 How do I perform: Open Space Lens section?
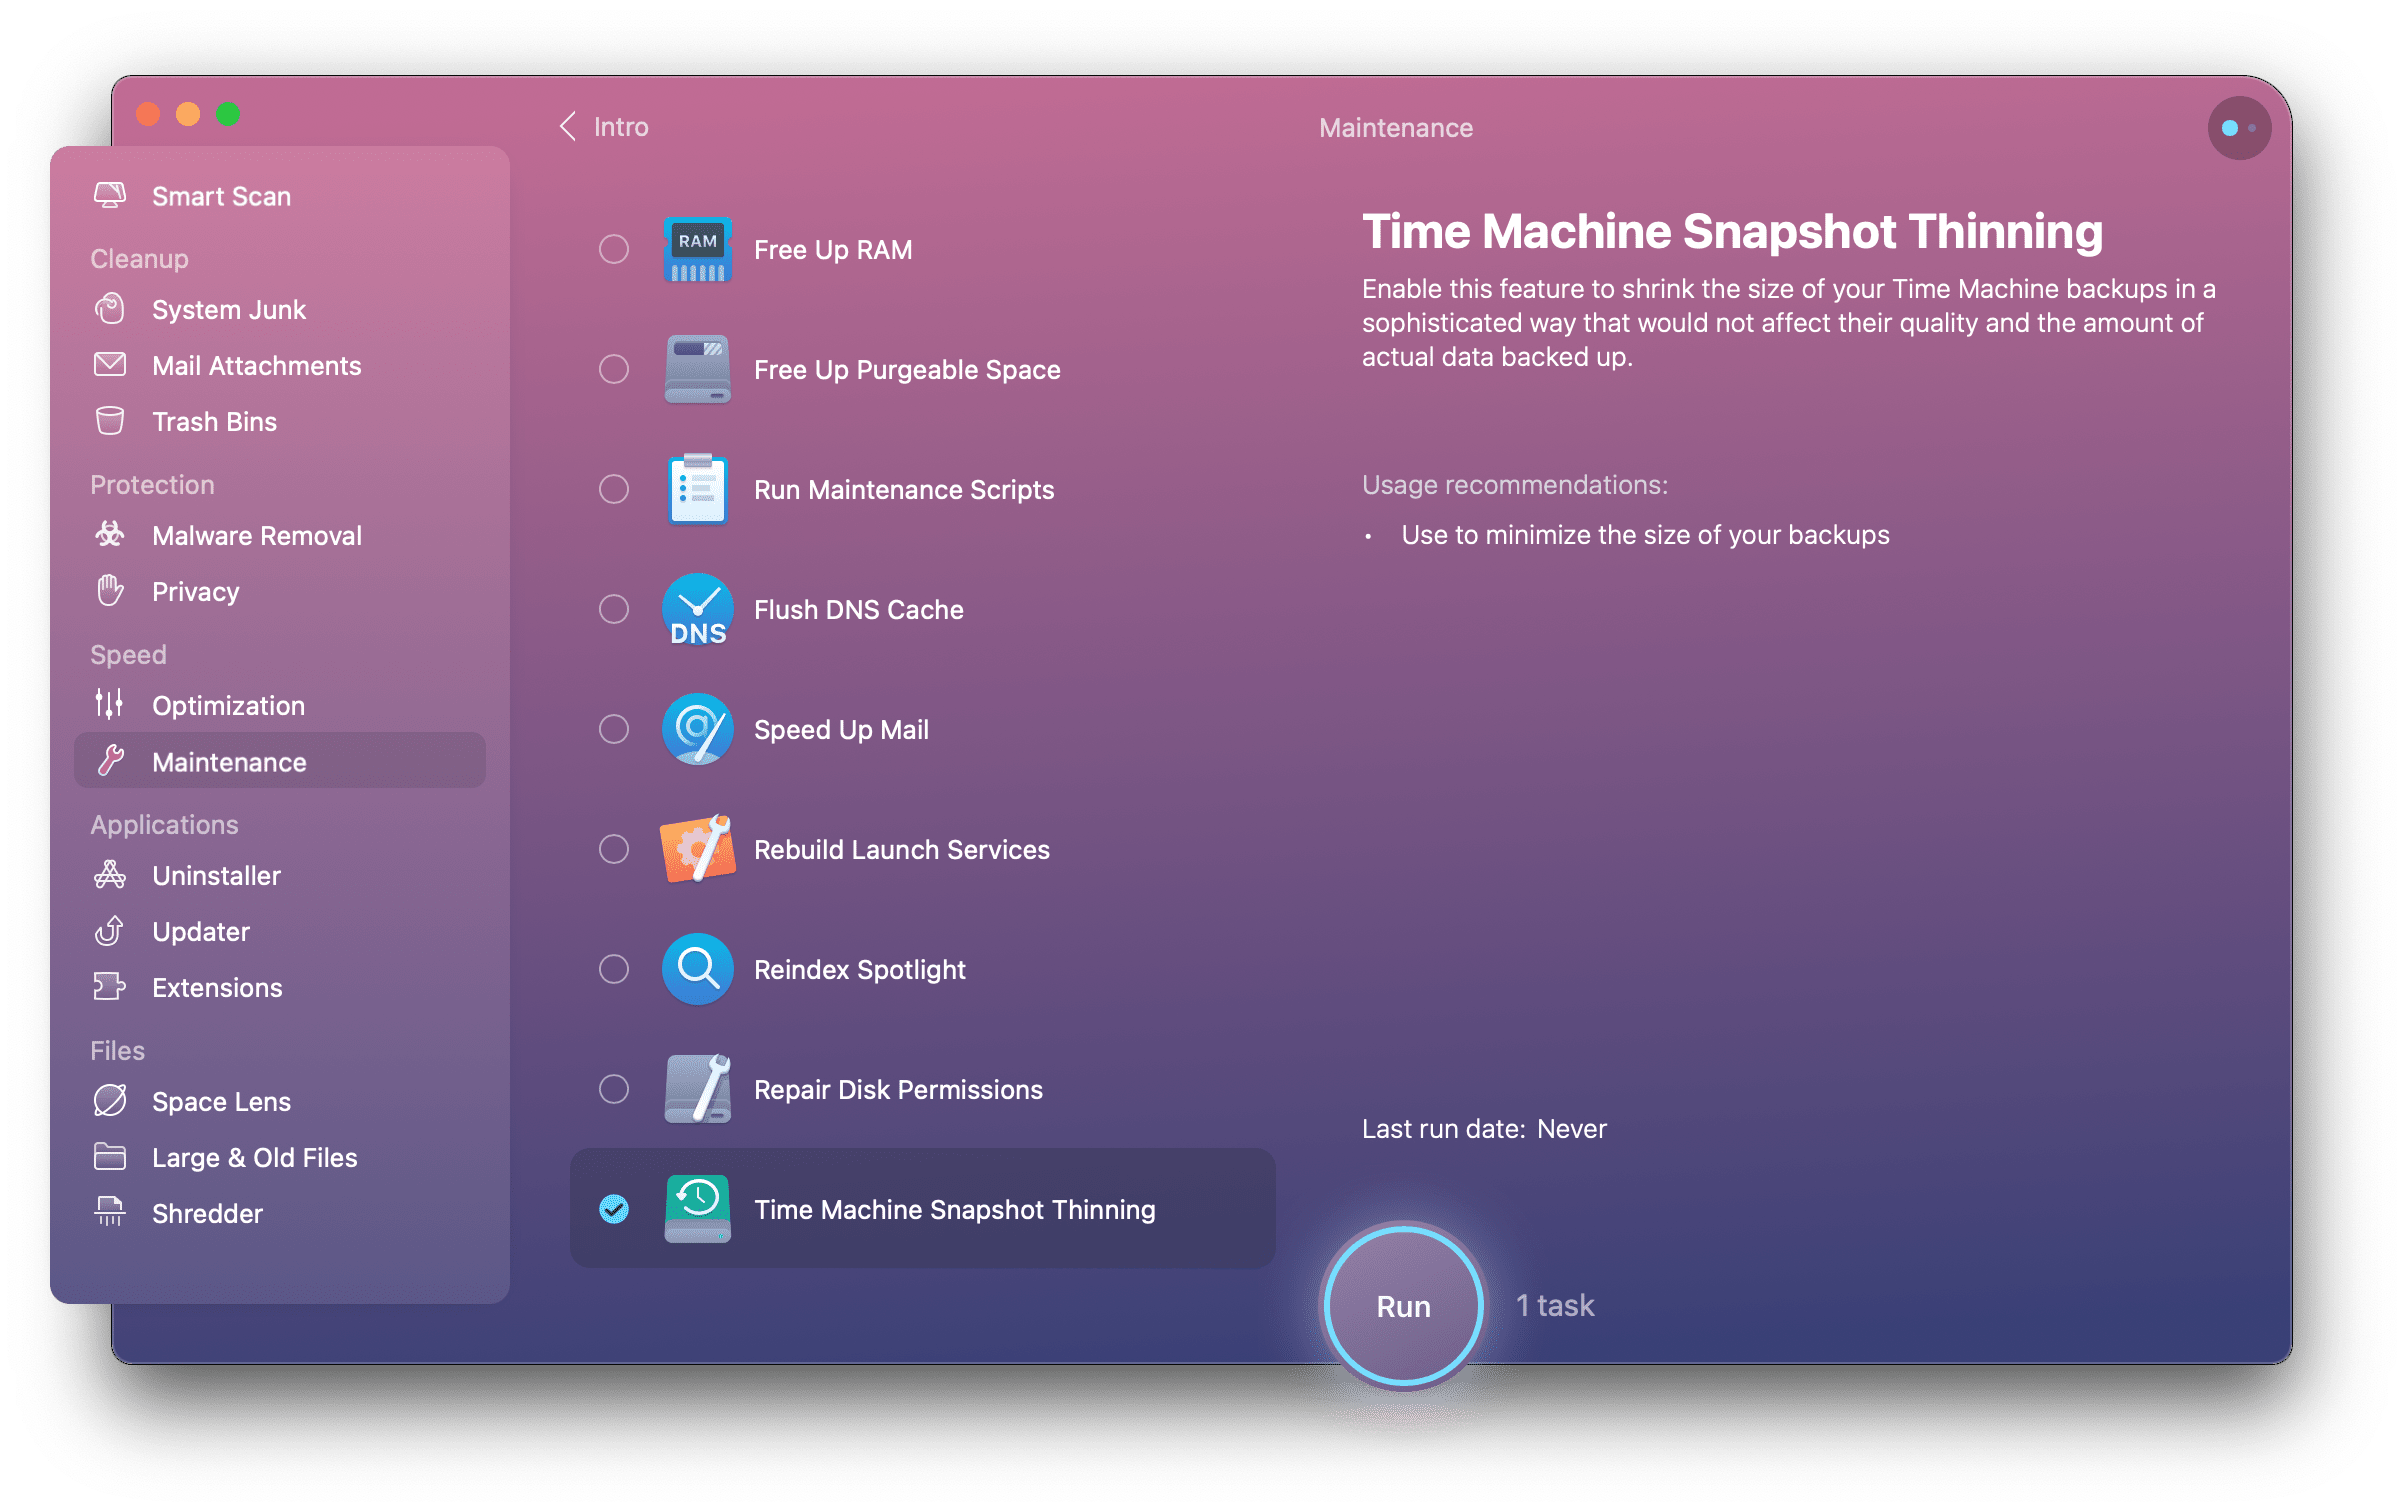tap(219, 1101)
